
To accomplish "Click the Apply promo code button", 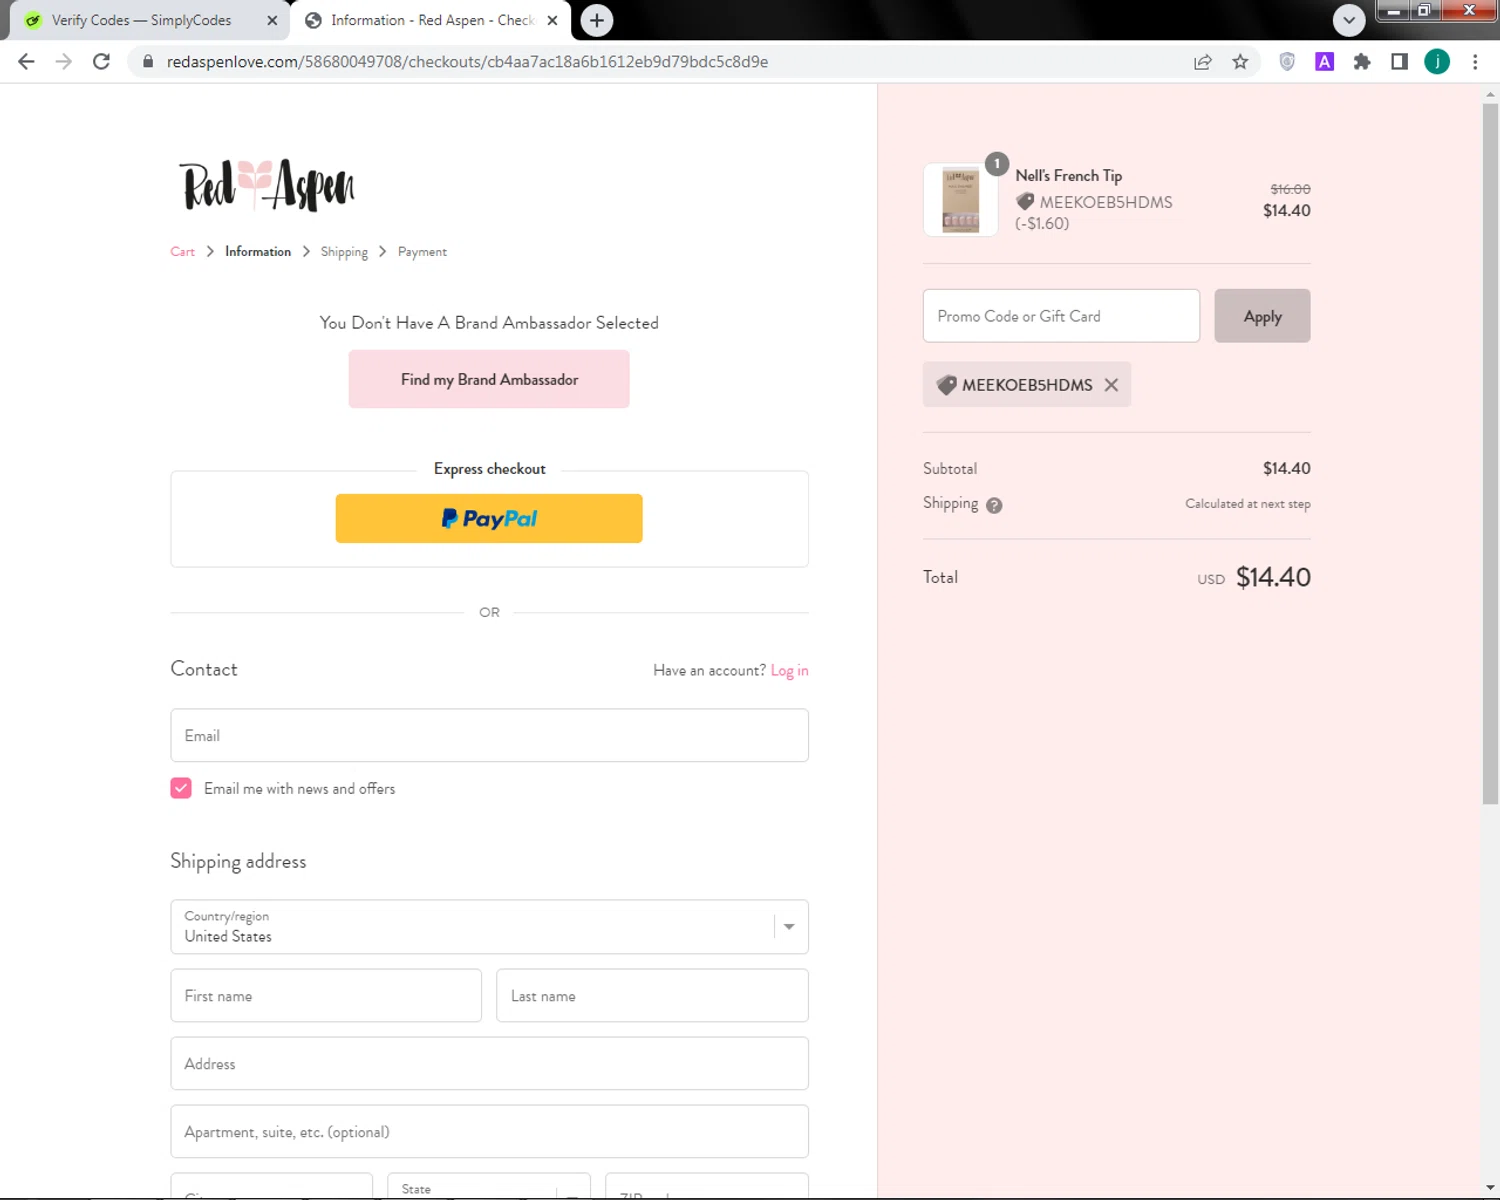I will [1262, 316].
